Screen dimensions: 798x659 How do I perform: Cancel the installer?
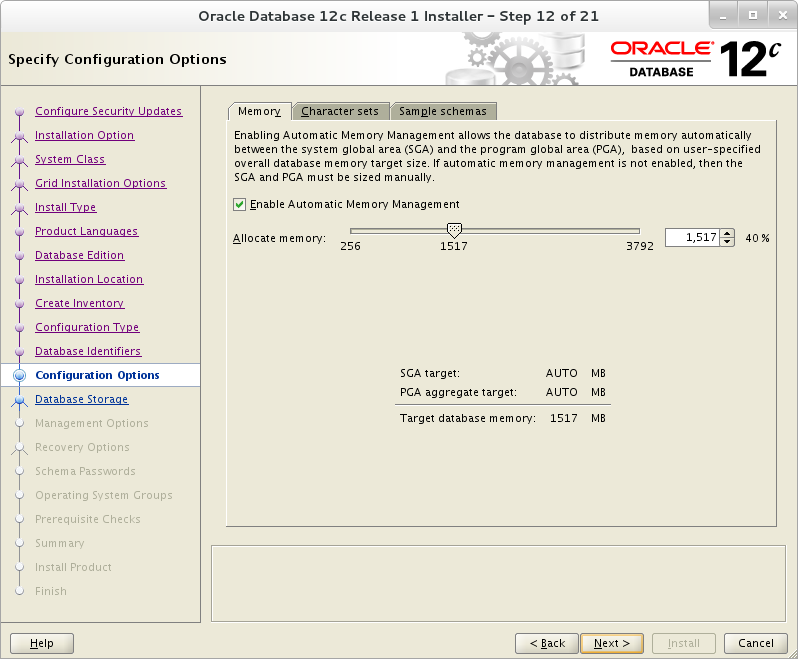[x=756, y=643]
